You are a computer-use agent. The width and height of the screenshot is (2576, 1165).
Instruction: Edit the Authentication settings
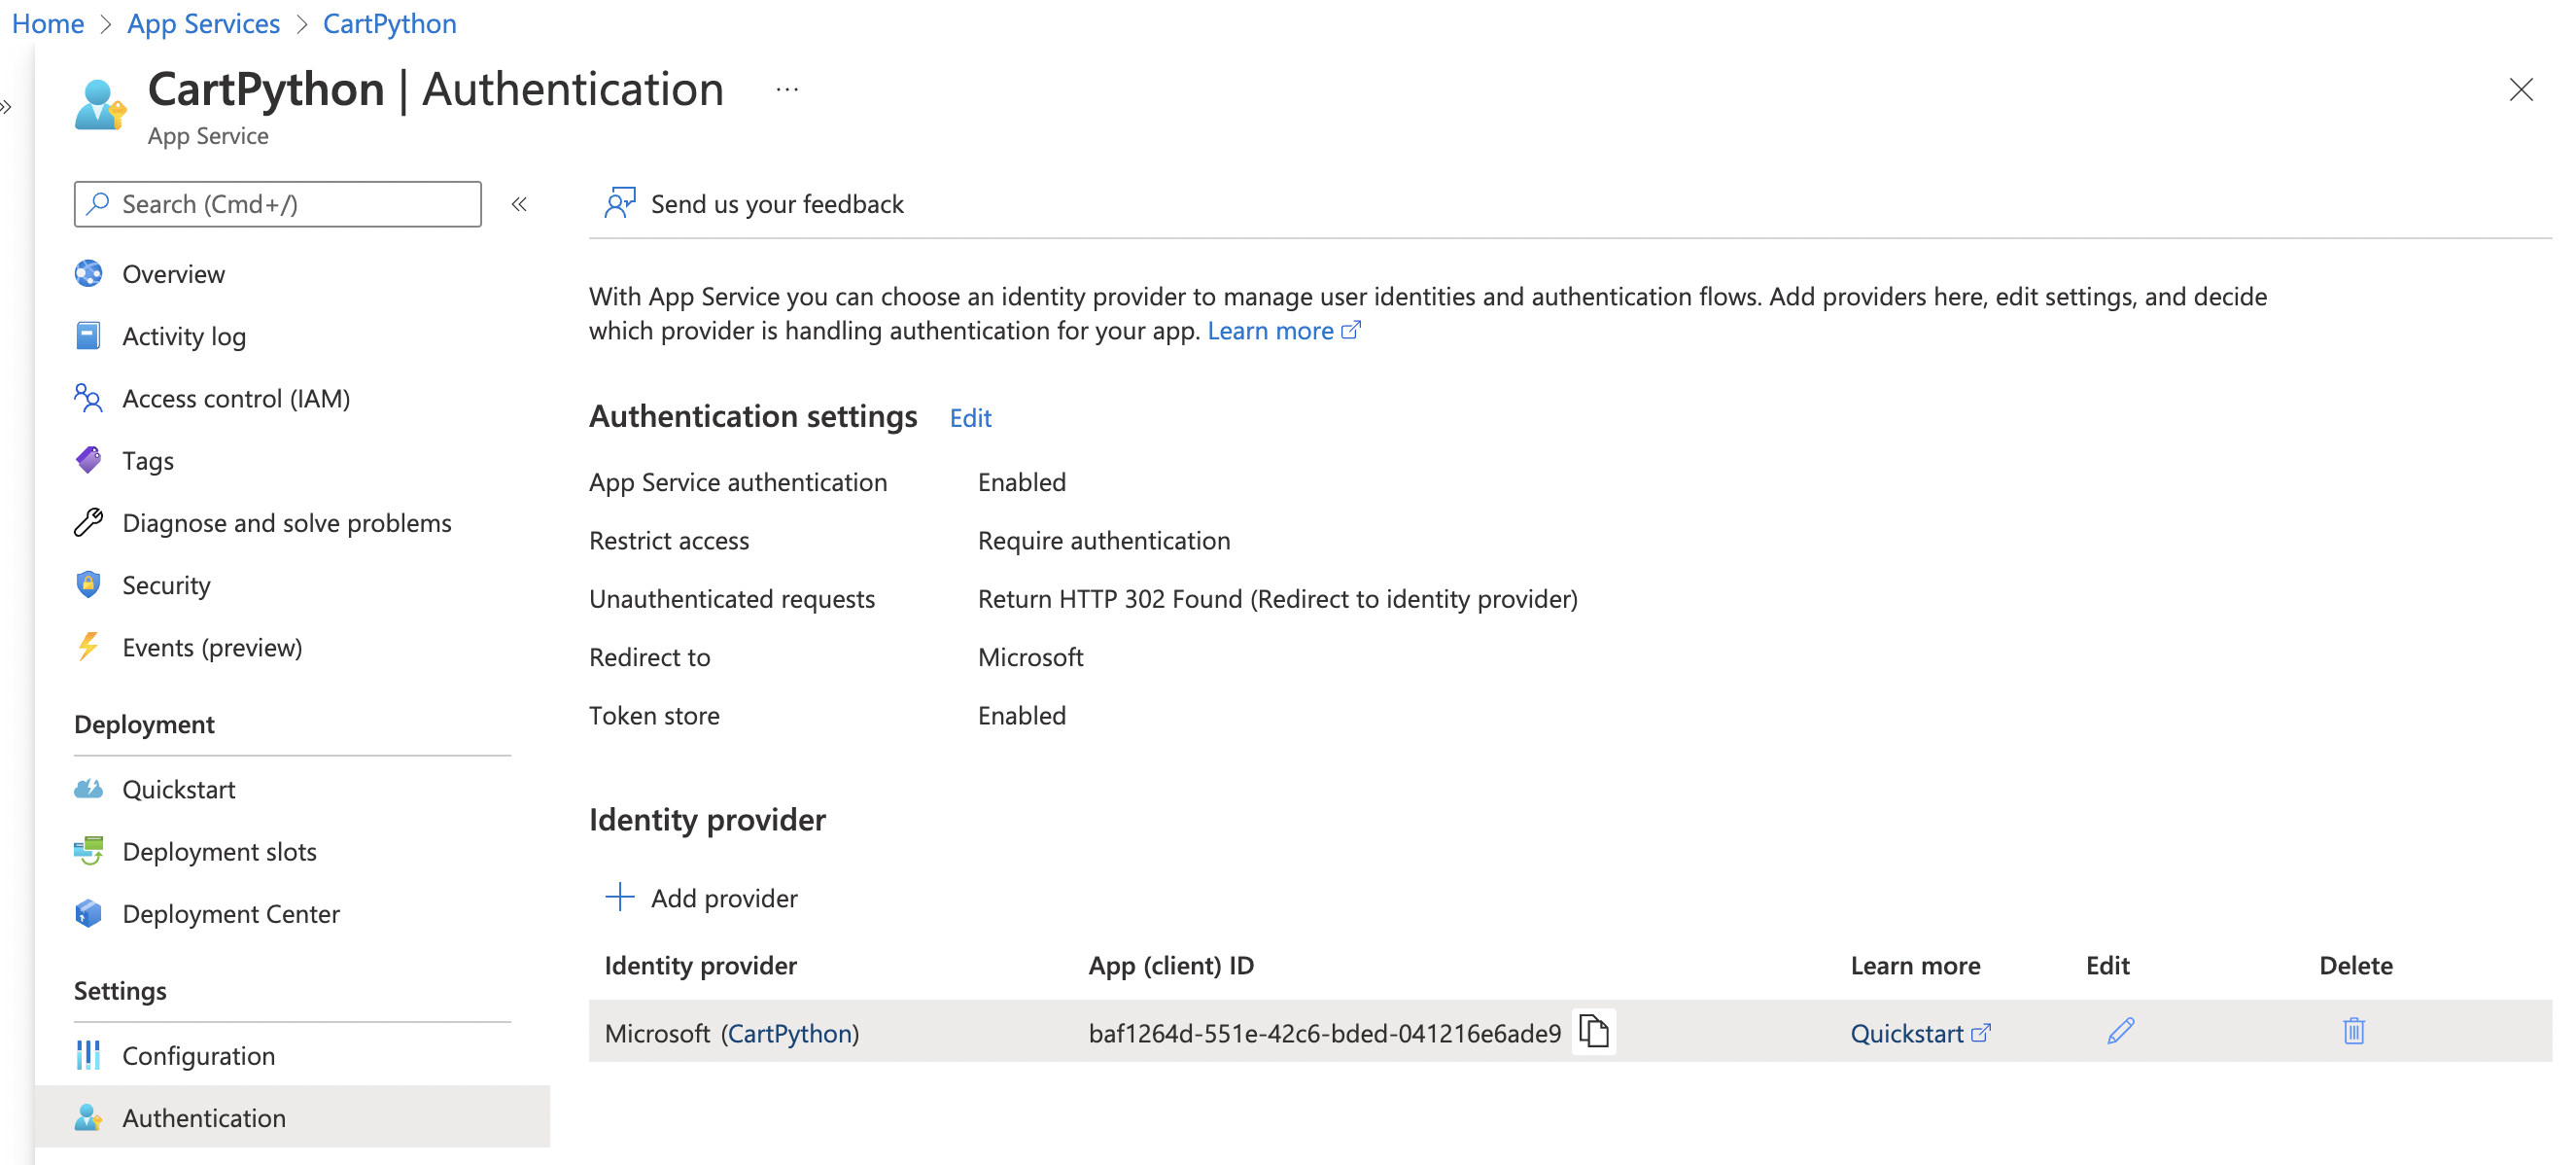970,417
